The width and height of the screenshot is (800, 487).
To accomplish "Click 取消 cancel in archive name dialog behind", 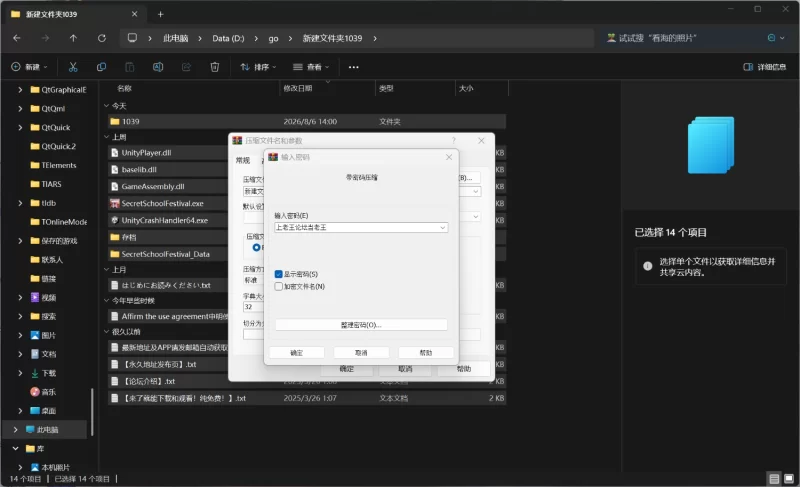I will click(x=405, y=369).
